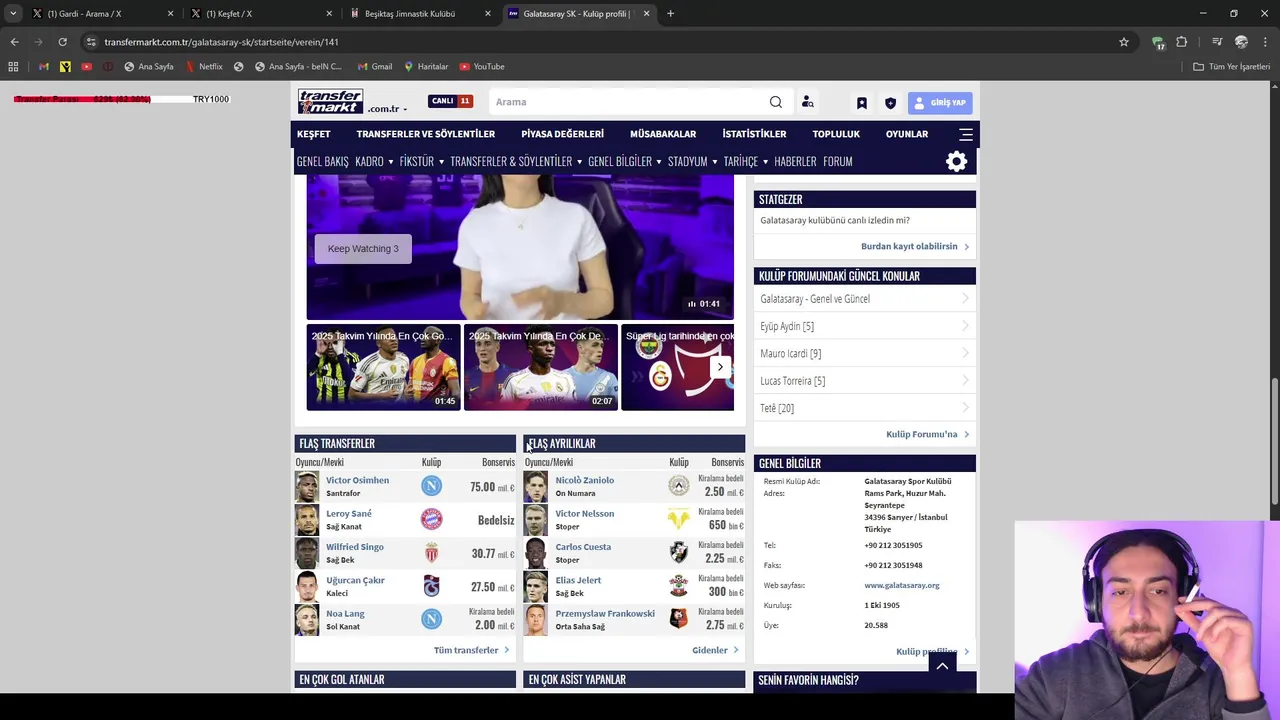Open the bookmark watchlist icon
The height and width of the screenshot is (720, 1280).
pyautogui.click(x=862, y=103)
